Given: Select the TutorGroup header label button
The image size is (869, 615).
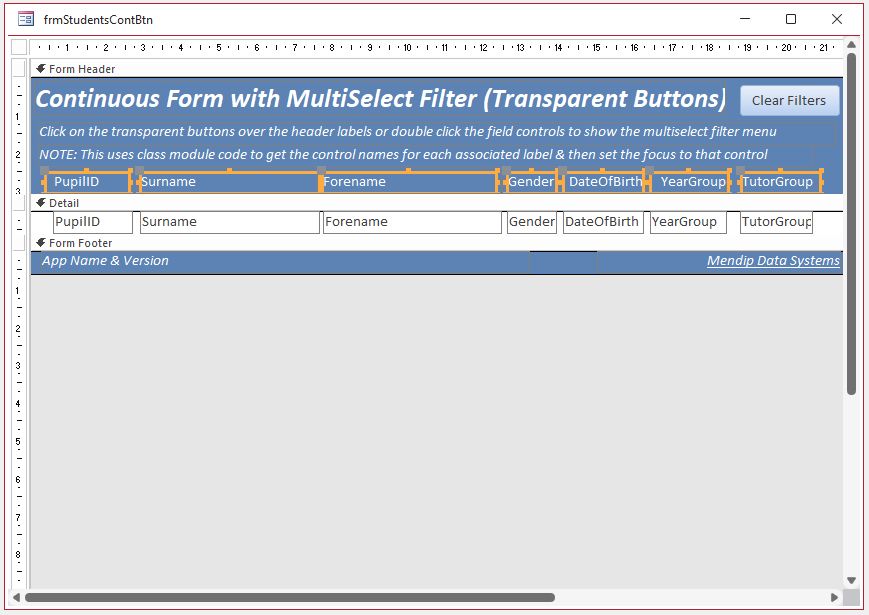Looking at the screenshot, I should tap(780, 182).
